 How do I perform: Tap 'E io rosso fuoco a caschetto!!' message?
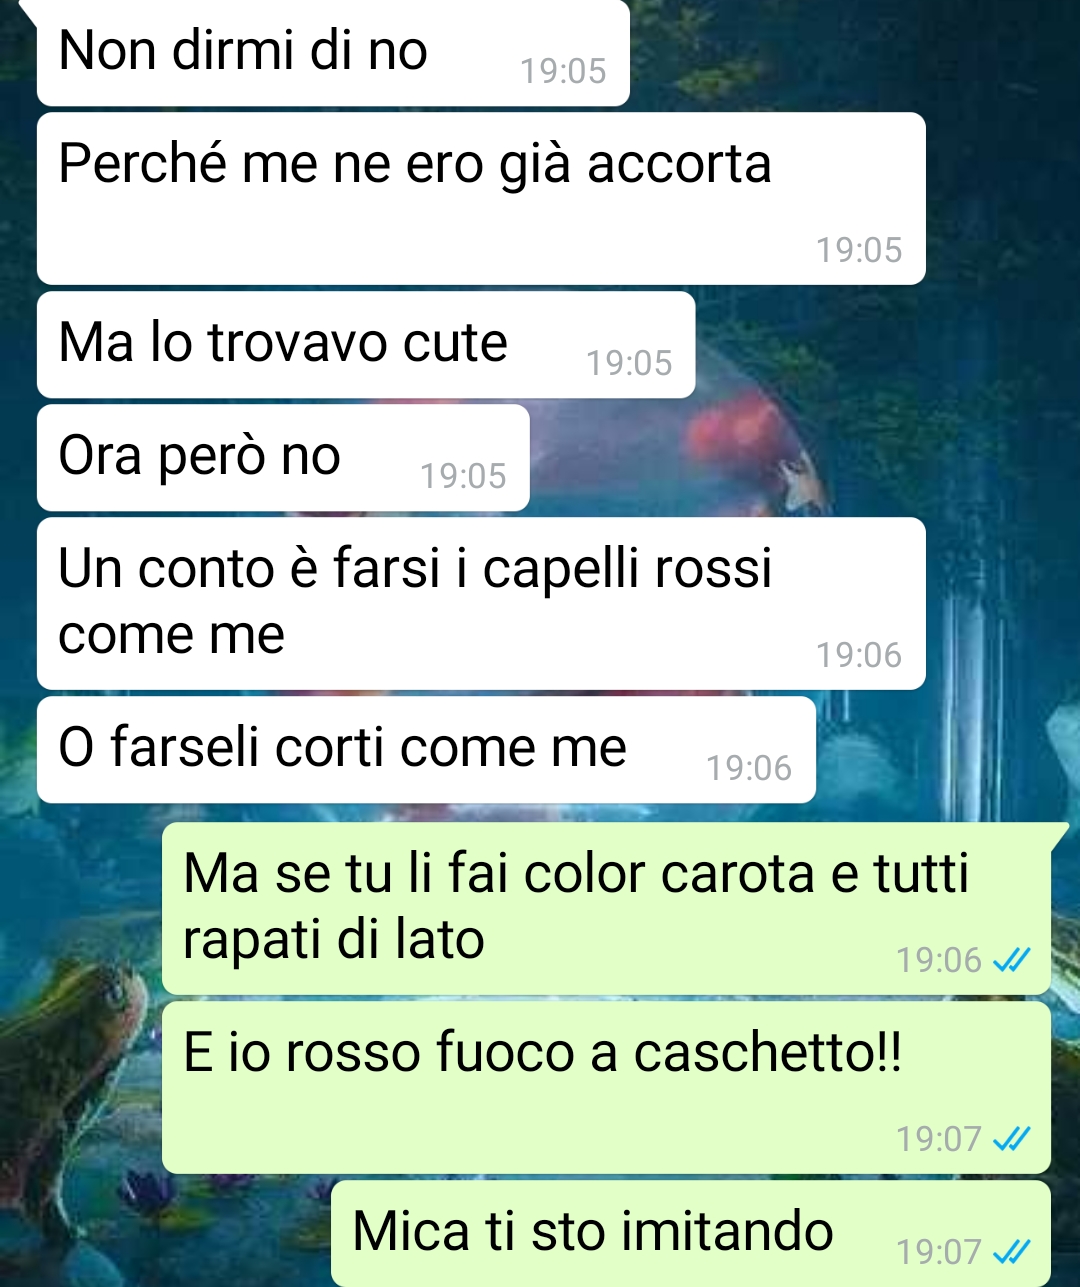(x=606, y=1087)
